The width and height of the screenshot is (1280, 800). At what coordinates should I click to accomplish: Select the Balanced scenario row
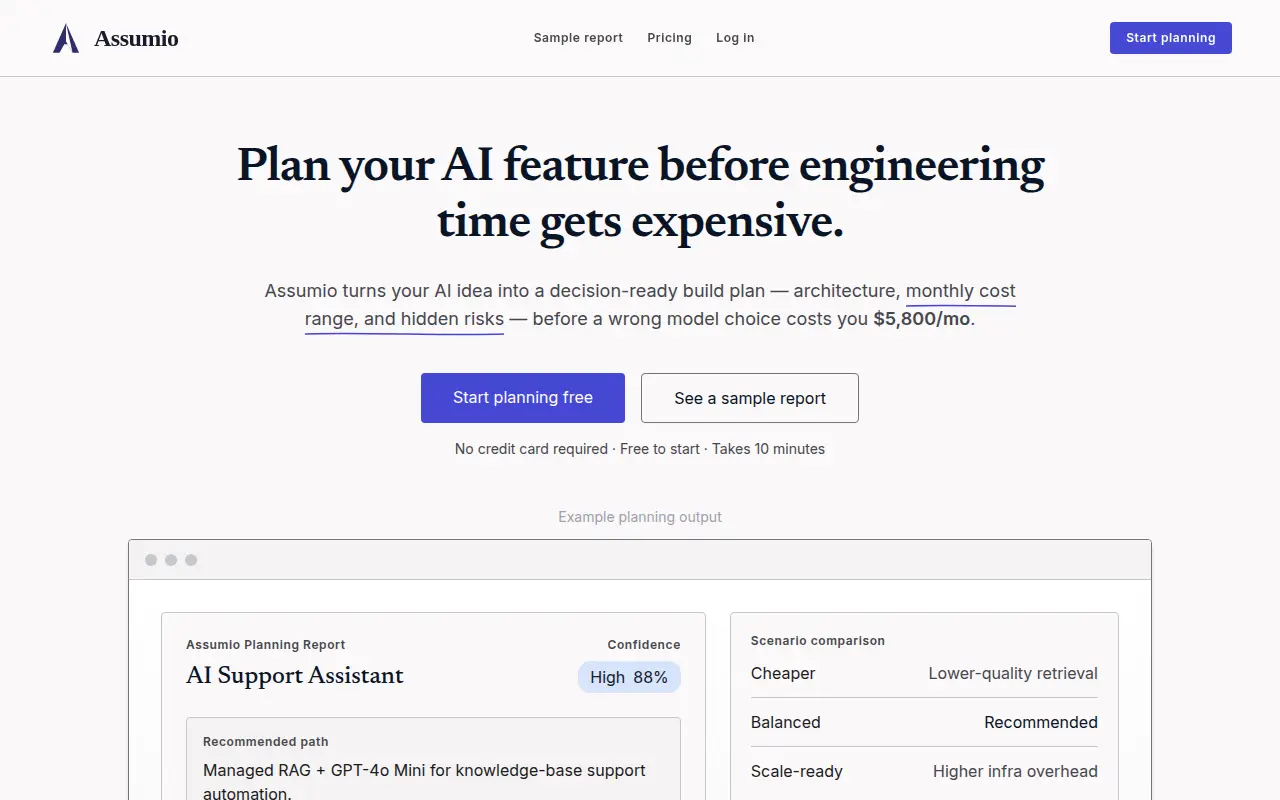pyautogui.click(x=924, y=722)
